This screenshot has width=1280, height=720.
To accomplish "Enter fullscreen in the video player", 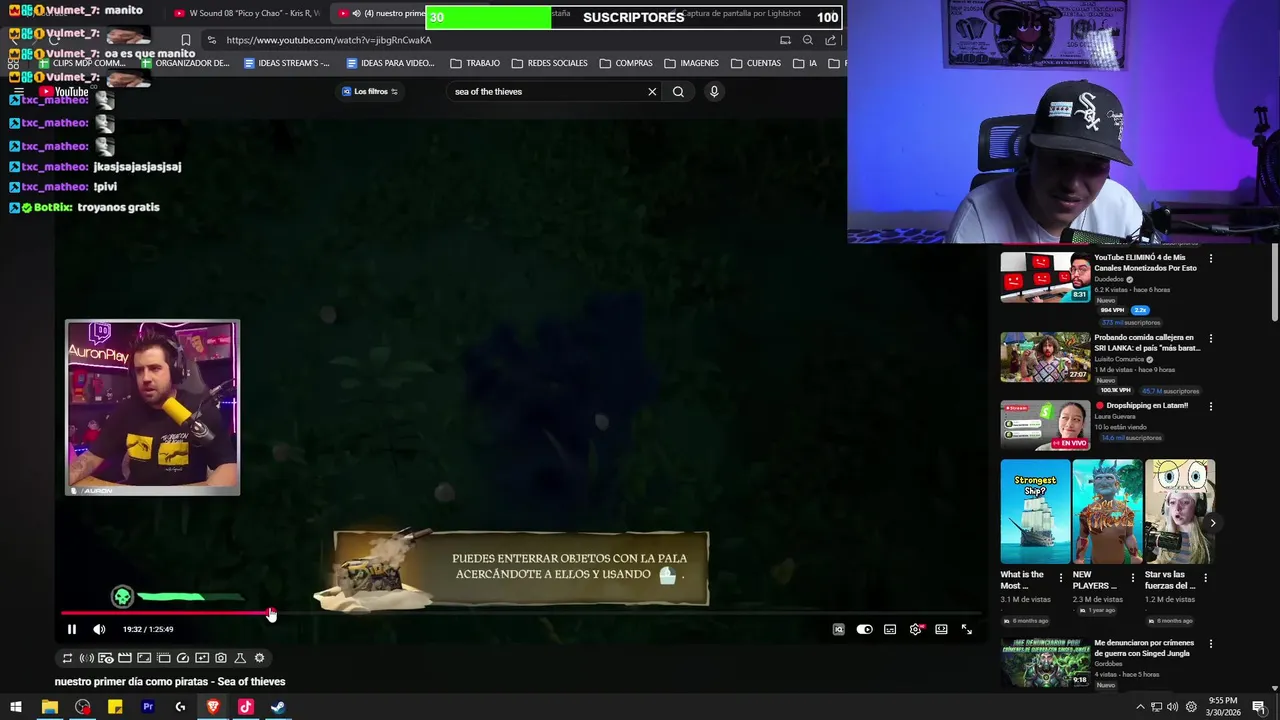I will coord(967,629).
